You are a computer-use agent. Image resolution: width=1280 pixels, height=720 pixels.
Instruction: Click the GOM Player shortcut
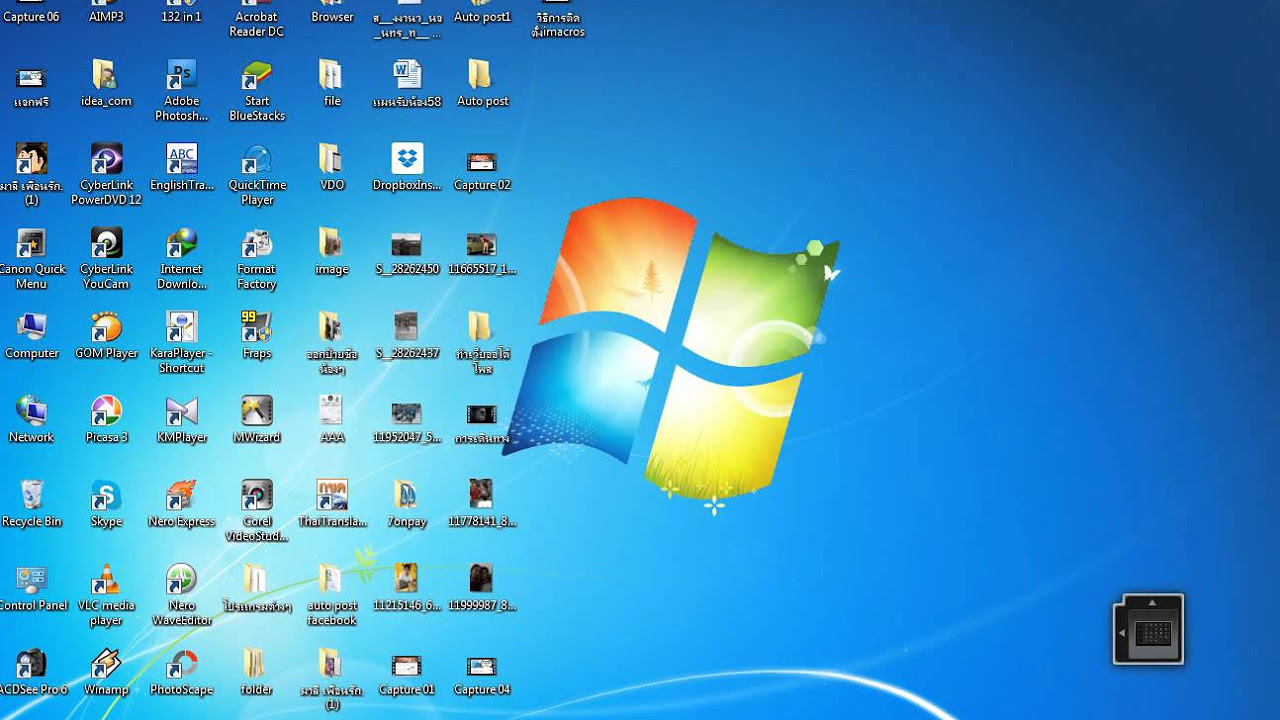(x=106, y=328)
